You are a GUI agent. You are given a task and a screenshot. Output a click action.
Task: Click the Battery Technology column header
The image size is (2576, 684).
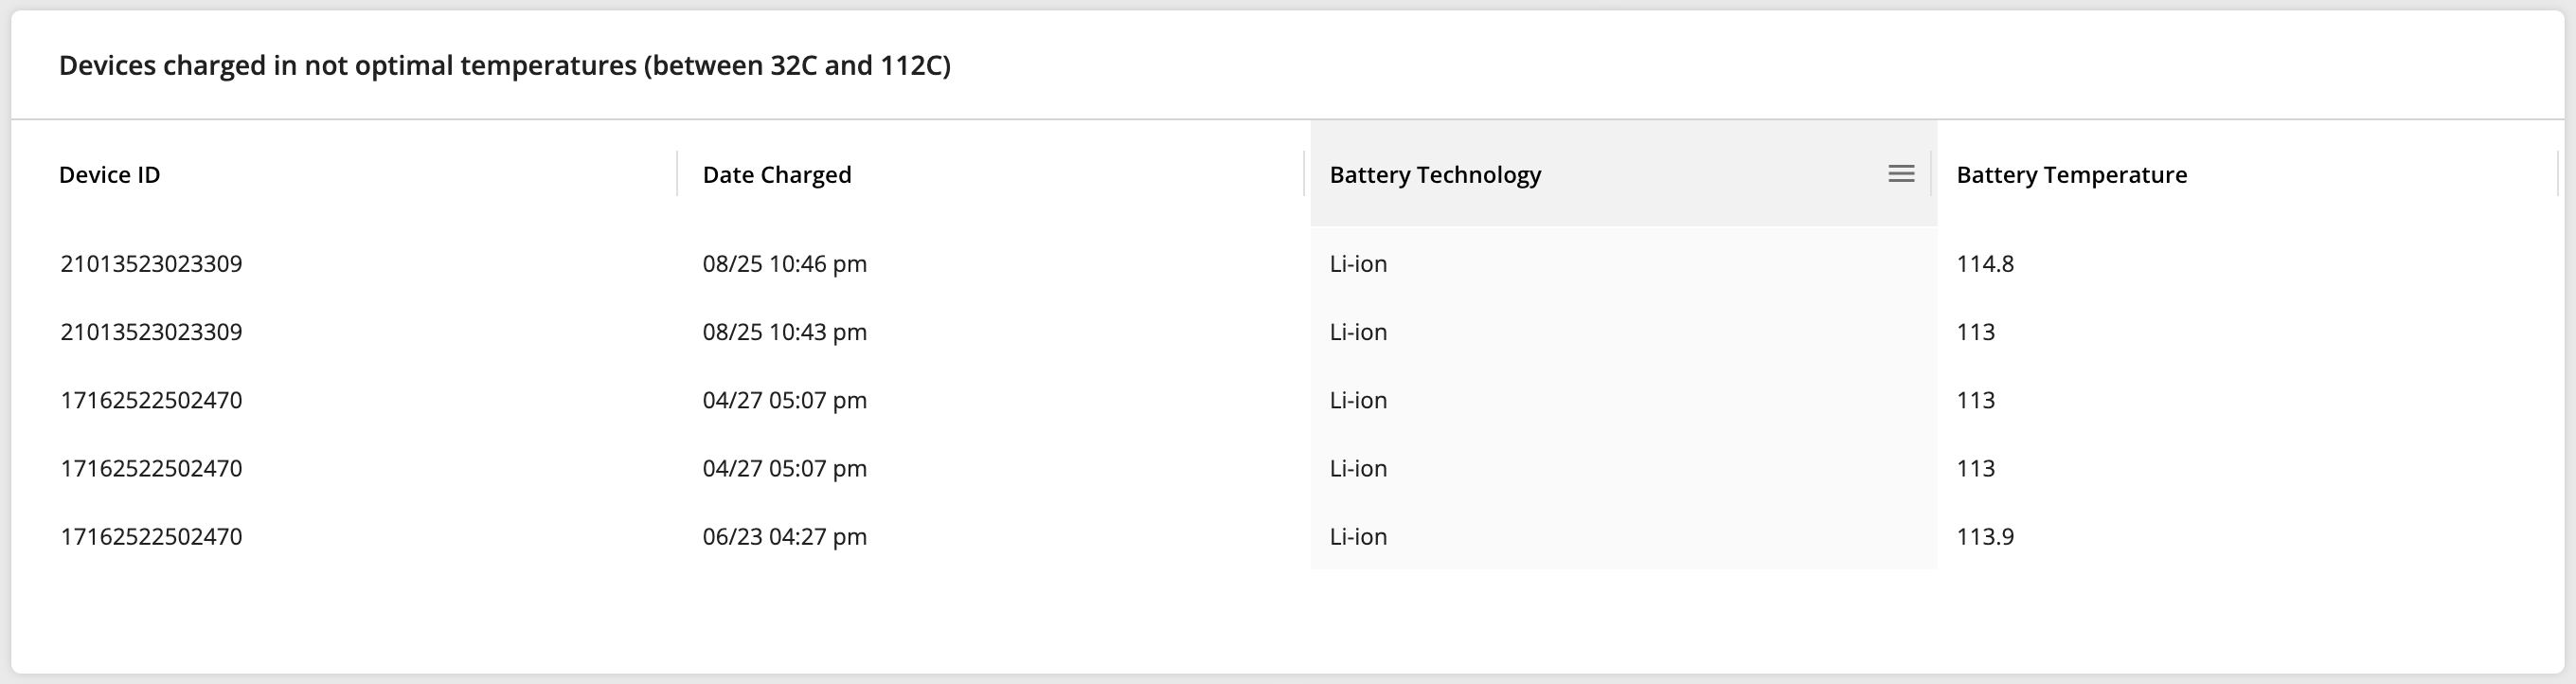pyautogui.click(x=1435, y=175)
